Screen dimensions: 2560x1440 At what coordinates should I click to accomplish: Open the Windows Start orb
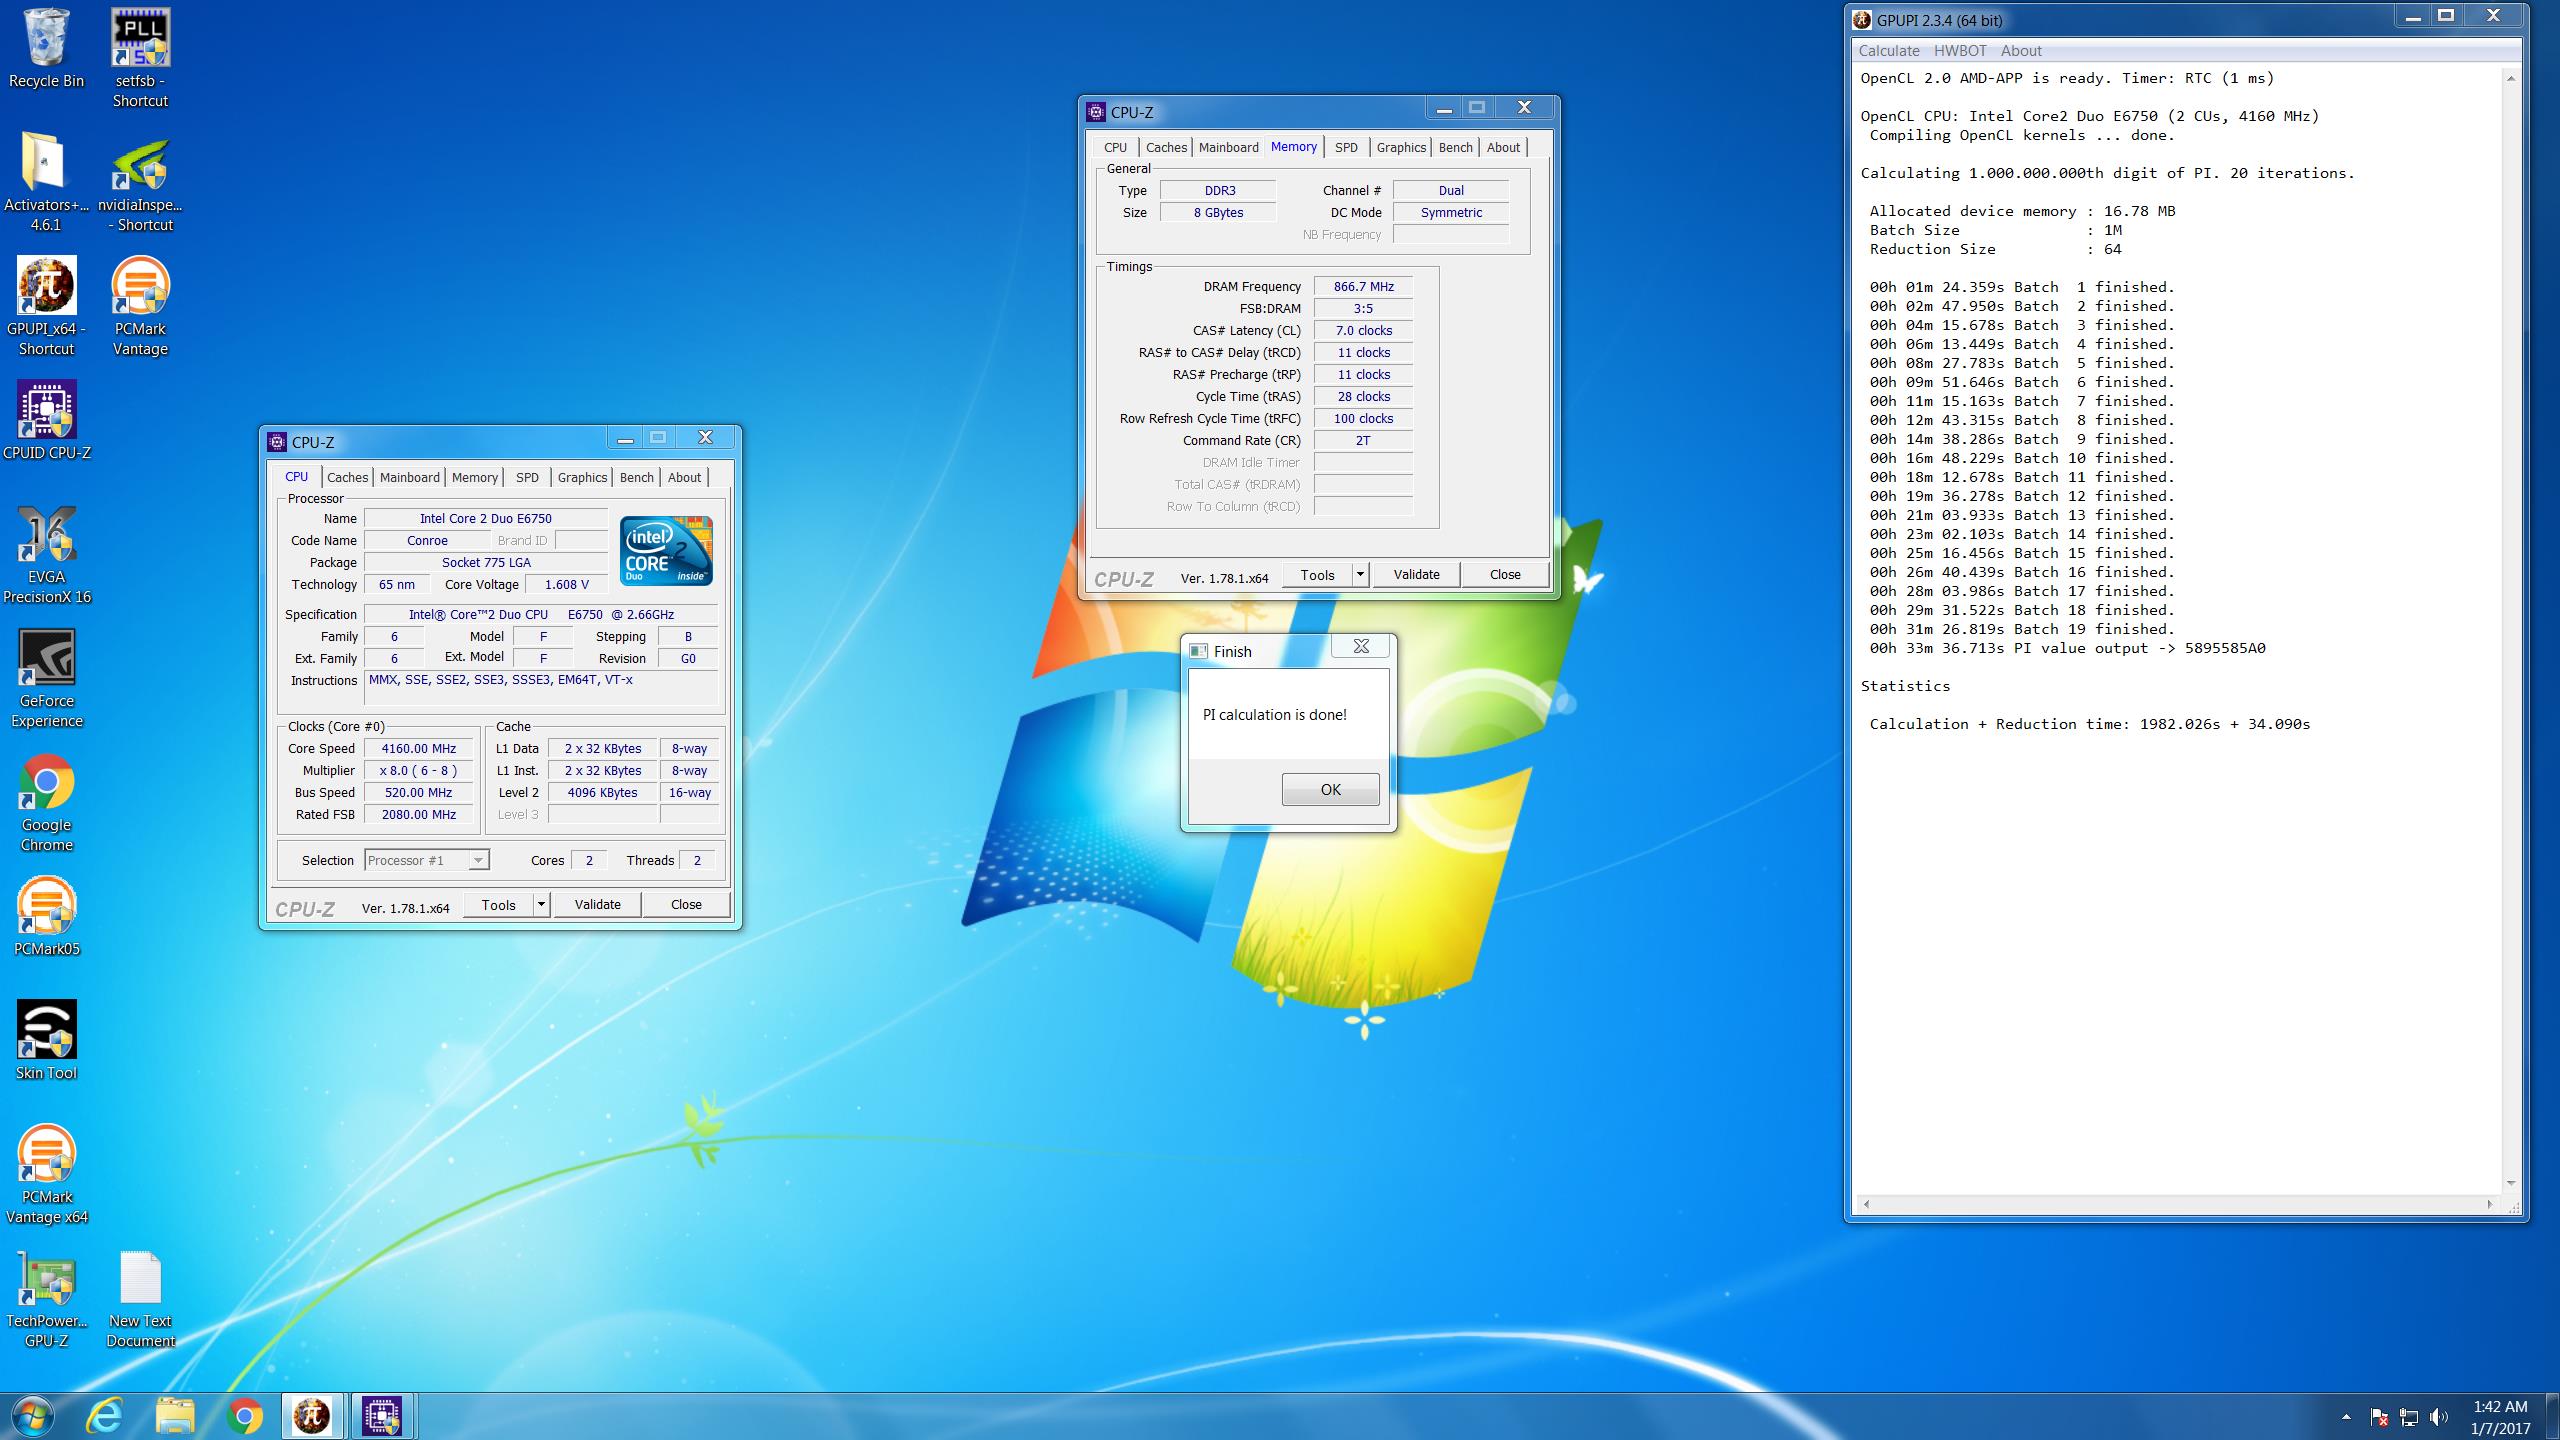pos(33,1416)
